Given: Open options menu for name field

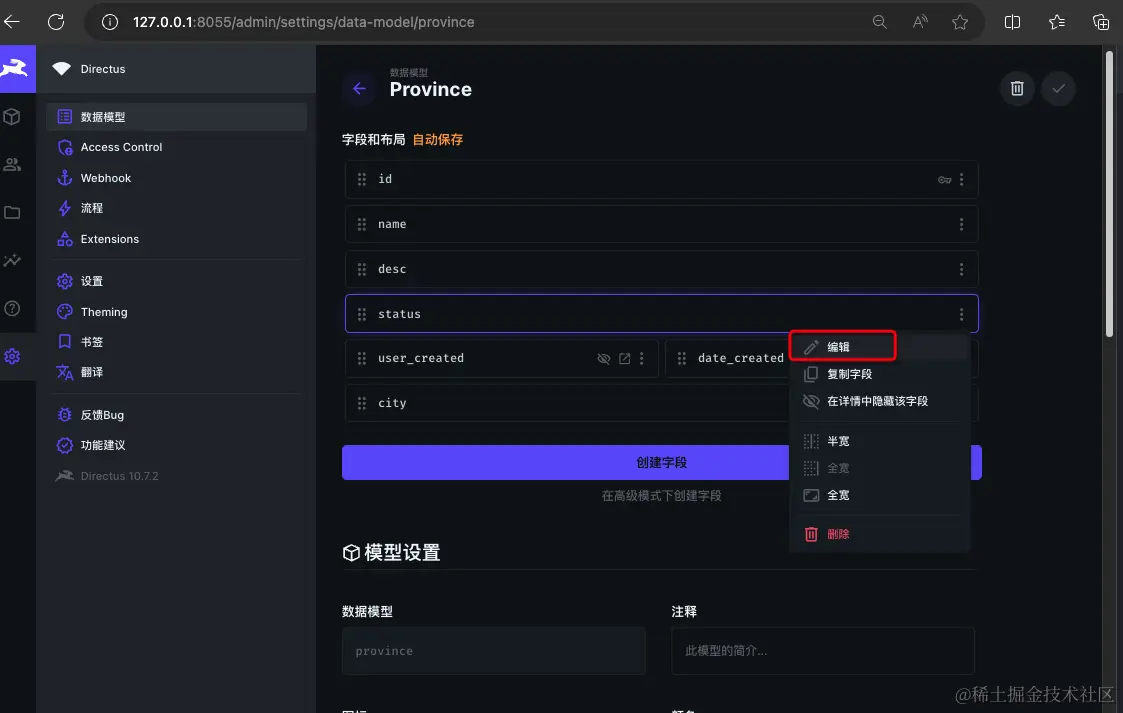Looking at the screenshot, I should coord(961,225).
